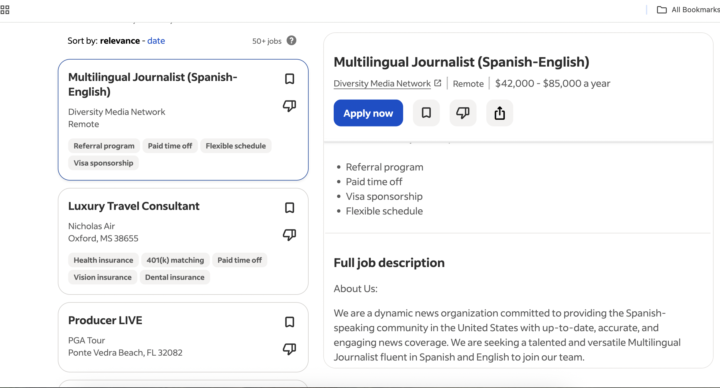Click Paid time off bullet in benefits list

pos(374,182)
